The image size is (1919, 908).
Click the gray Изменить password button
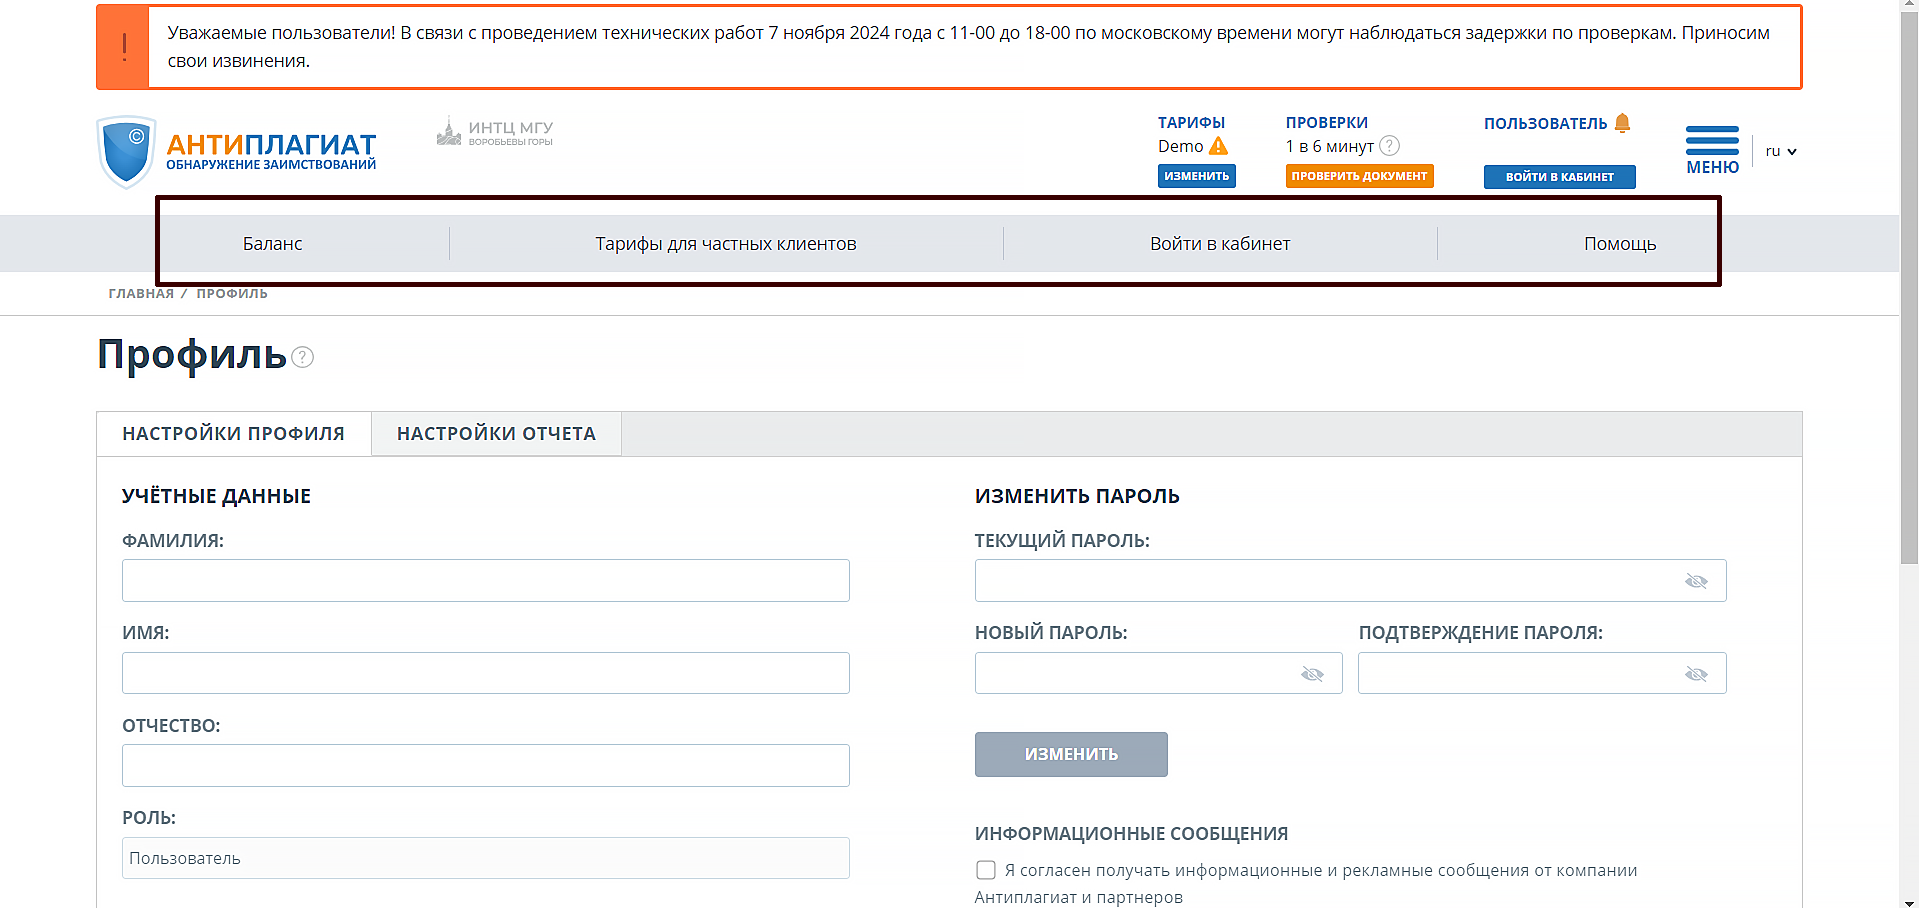[1071, 754]
